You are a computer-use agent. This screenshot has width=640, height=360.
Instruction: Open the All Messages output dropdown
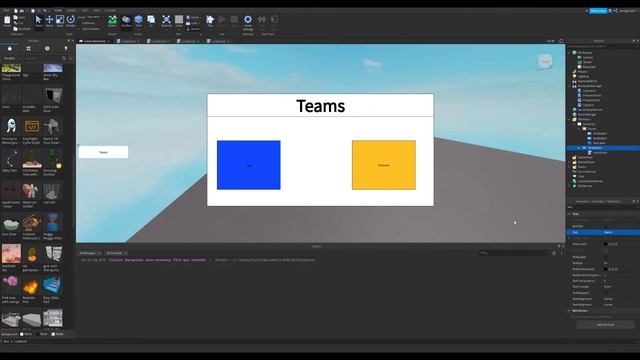[89, 253]
